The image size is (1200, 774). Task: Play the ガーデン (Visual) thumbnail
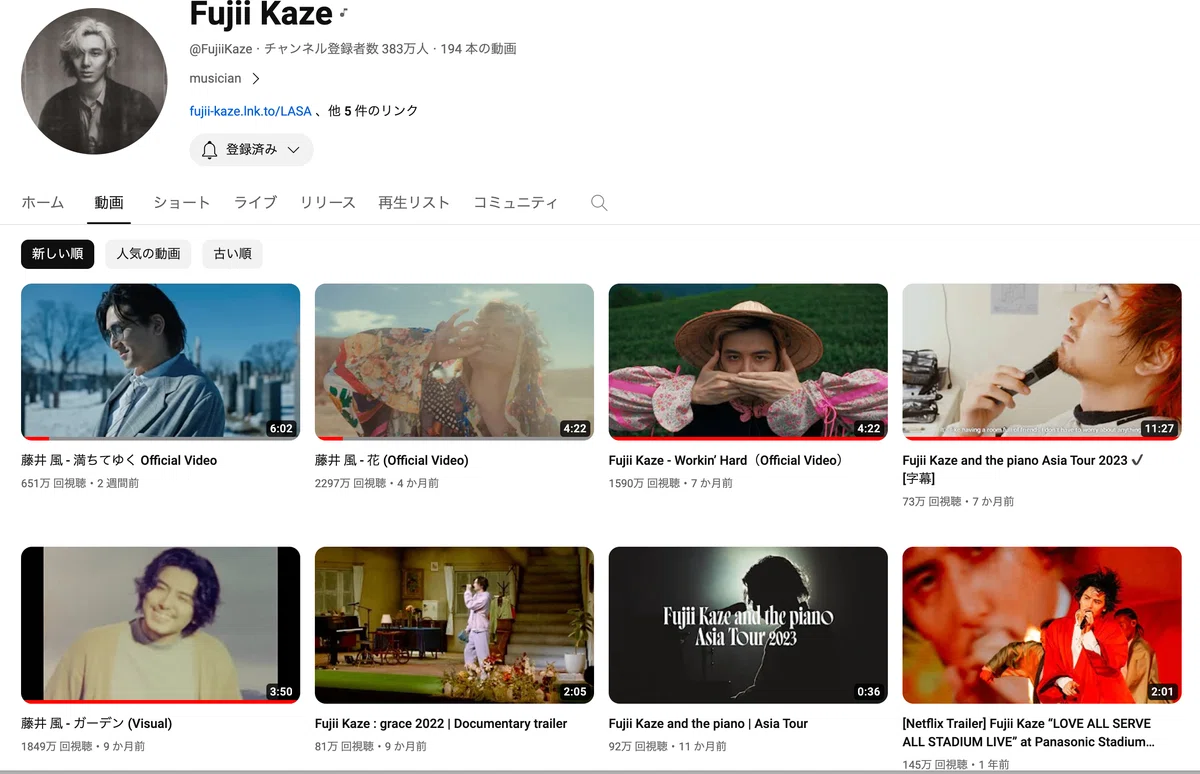click(x=160, y=625)
